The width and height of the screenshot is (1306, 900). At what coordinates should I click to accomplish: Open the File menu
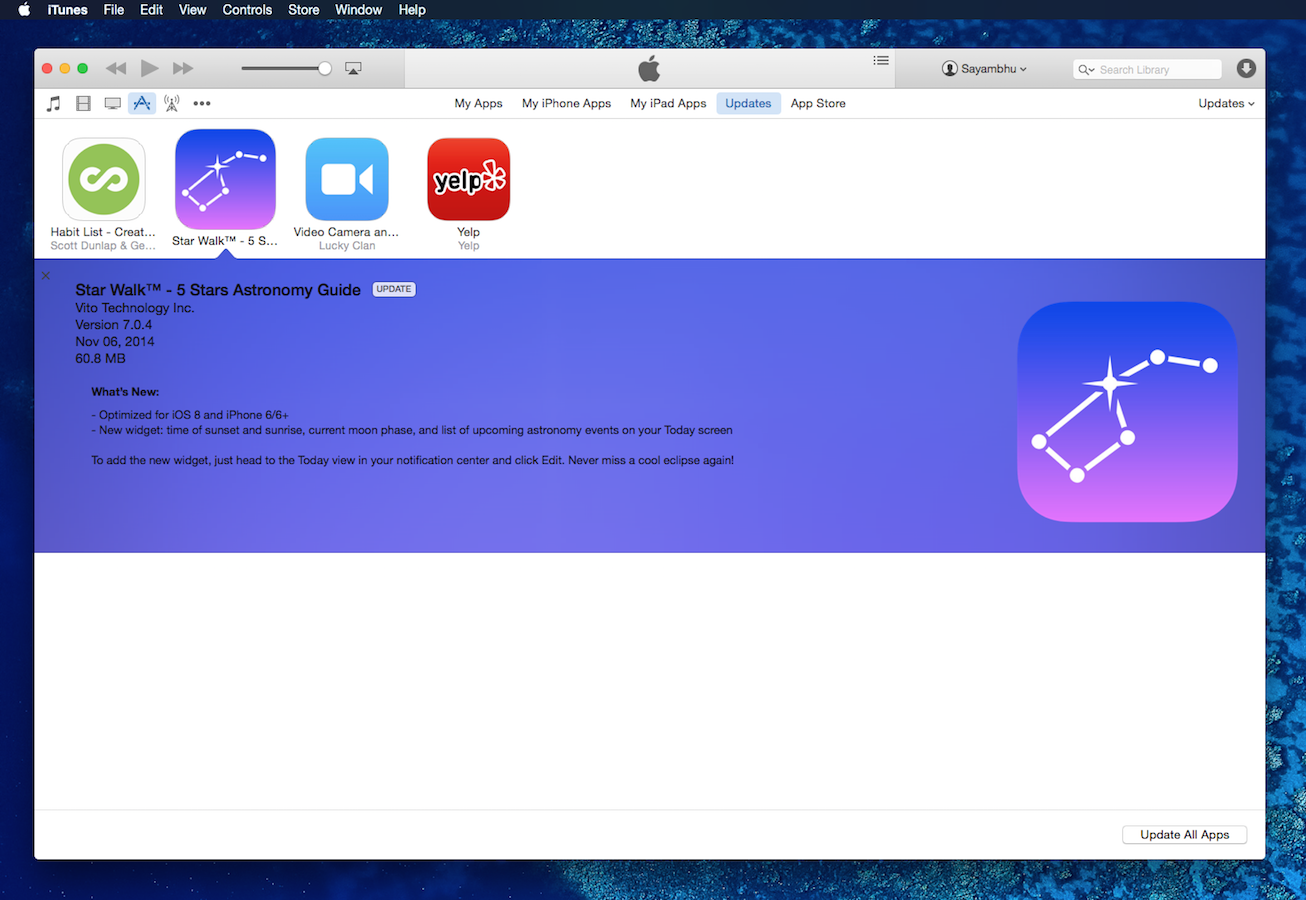(114, 10)
